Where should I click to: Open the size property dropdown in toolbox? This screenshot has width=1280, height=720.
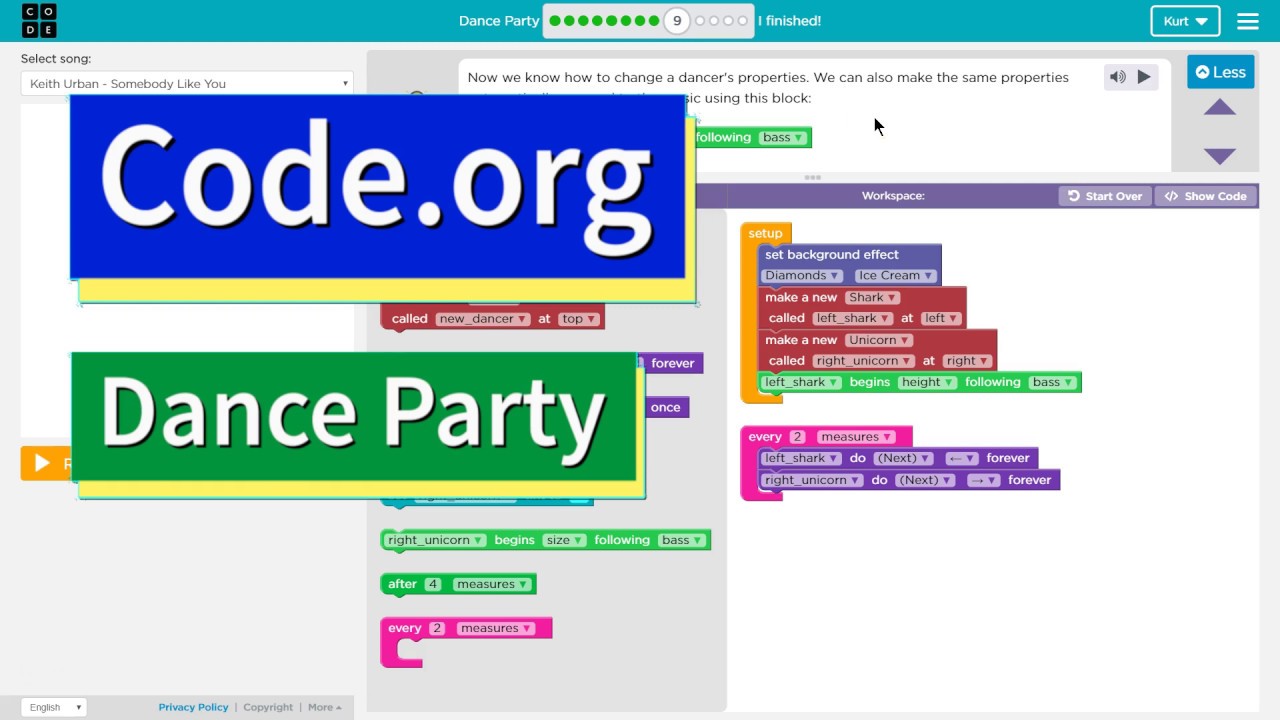[564, 540]
